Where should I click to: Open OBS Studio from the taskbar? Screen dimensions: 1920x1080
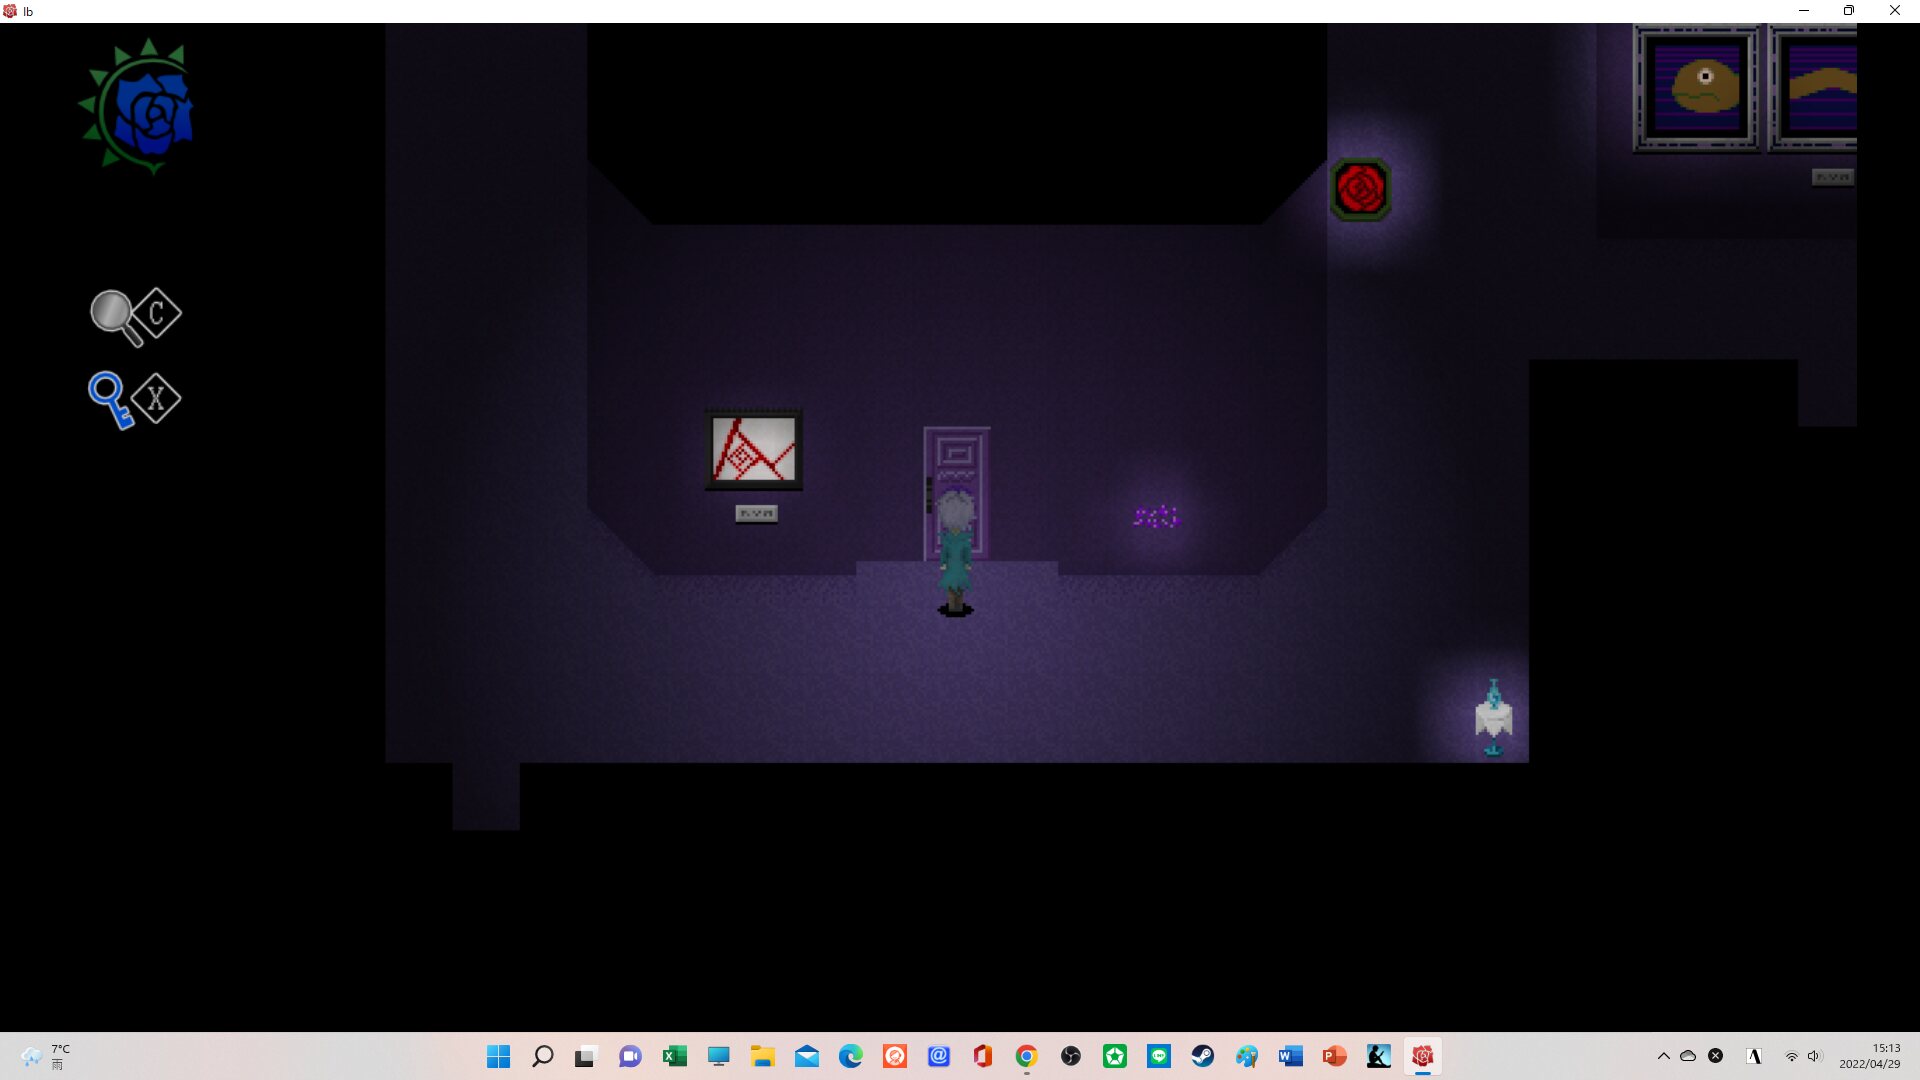[x=1070, y=1056]
